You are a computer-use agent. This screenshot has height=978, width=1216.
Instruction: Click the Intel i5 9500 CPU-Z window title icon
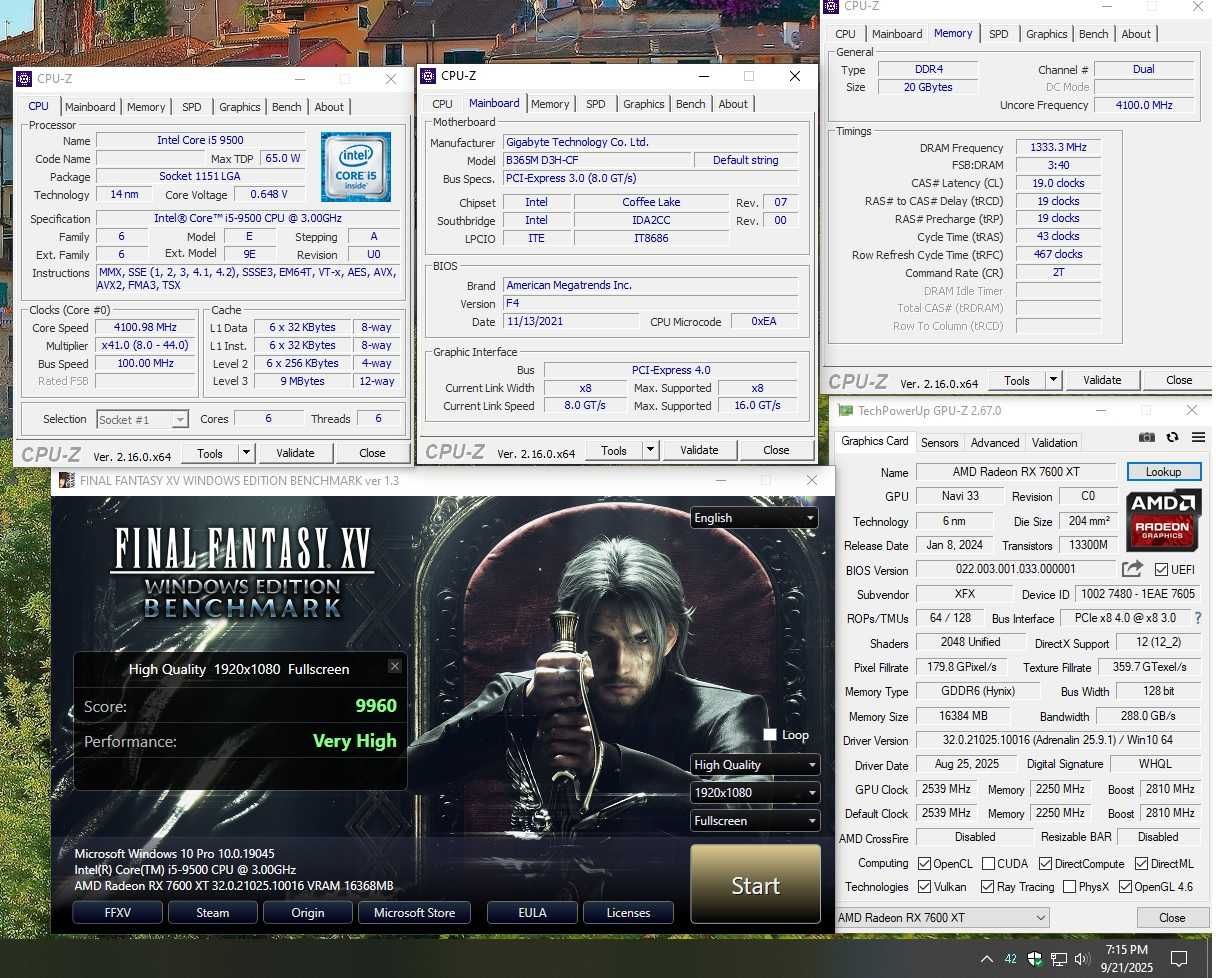[x=24, y=79]
